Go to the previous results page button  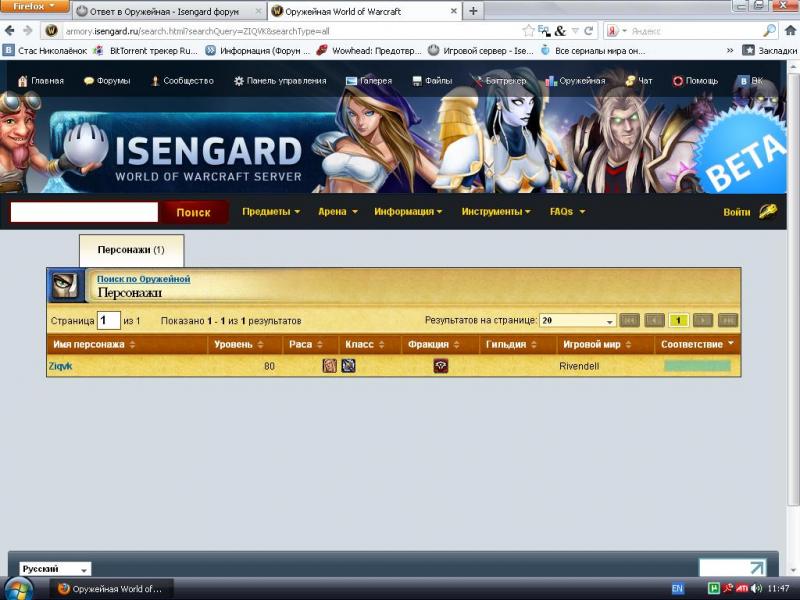pyautogui.click(x=654, y=320)
